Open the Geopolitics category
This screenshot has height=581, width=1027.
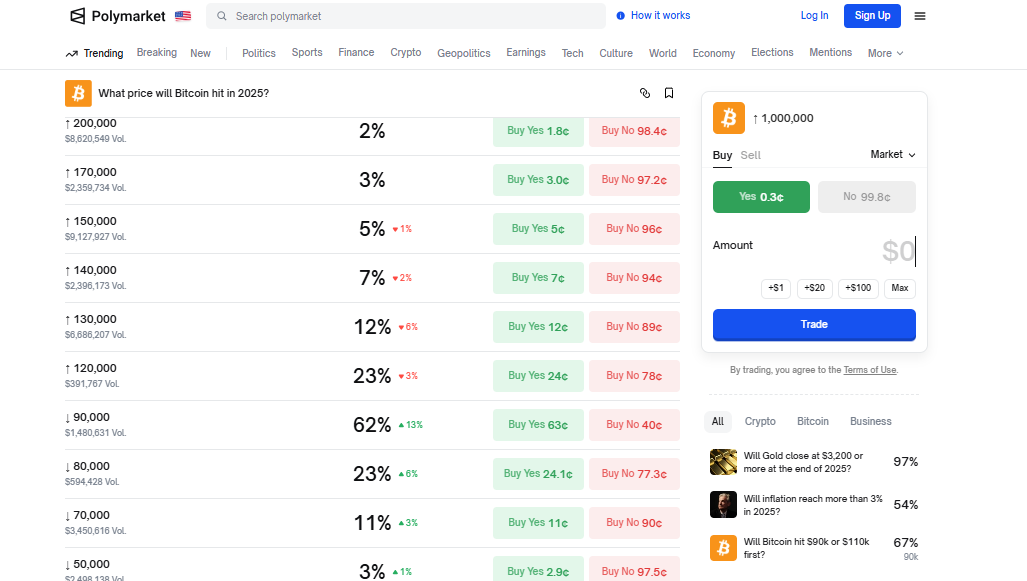click(x=463, y=53)
